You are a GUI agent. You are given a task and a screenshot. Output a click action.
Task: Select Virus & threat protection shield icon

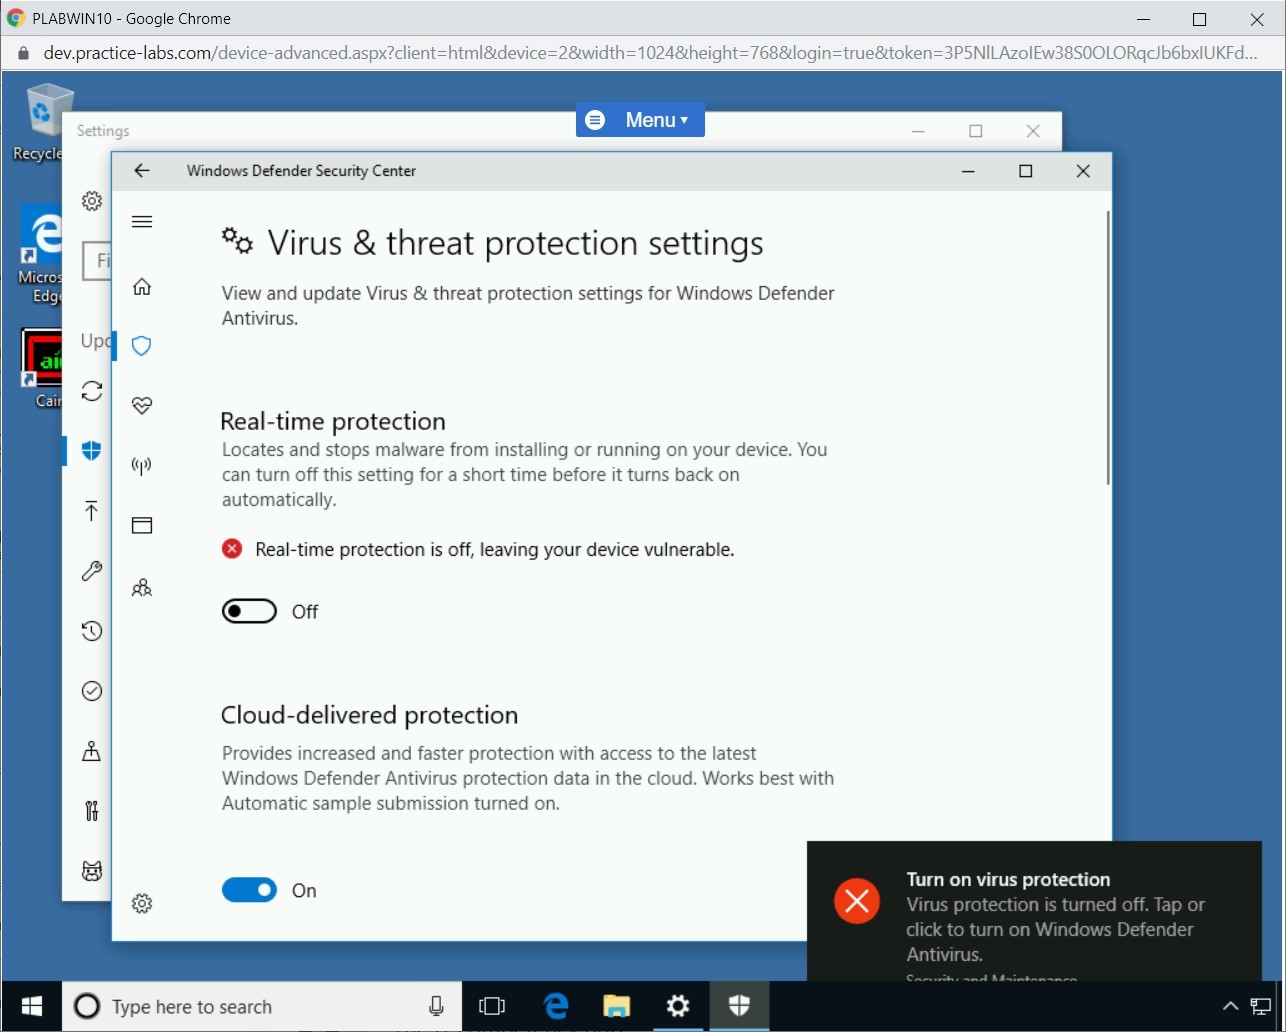142,346
